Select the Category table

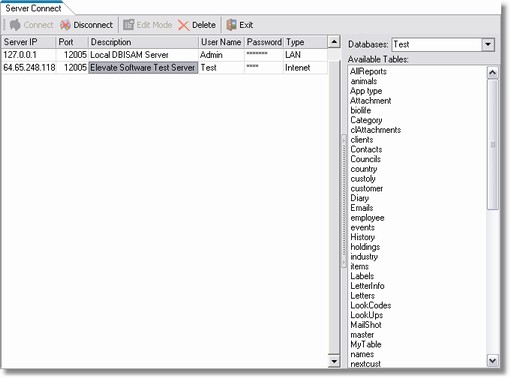pos(366,120)
